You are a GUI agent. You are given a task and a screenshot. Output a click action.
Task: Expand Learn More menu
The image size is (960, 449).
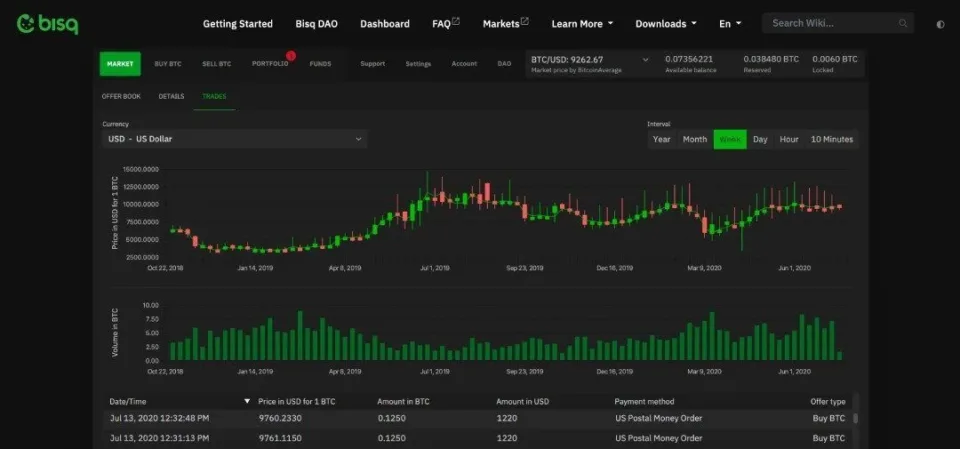(x=582, y=24)
